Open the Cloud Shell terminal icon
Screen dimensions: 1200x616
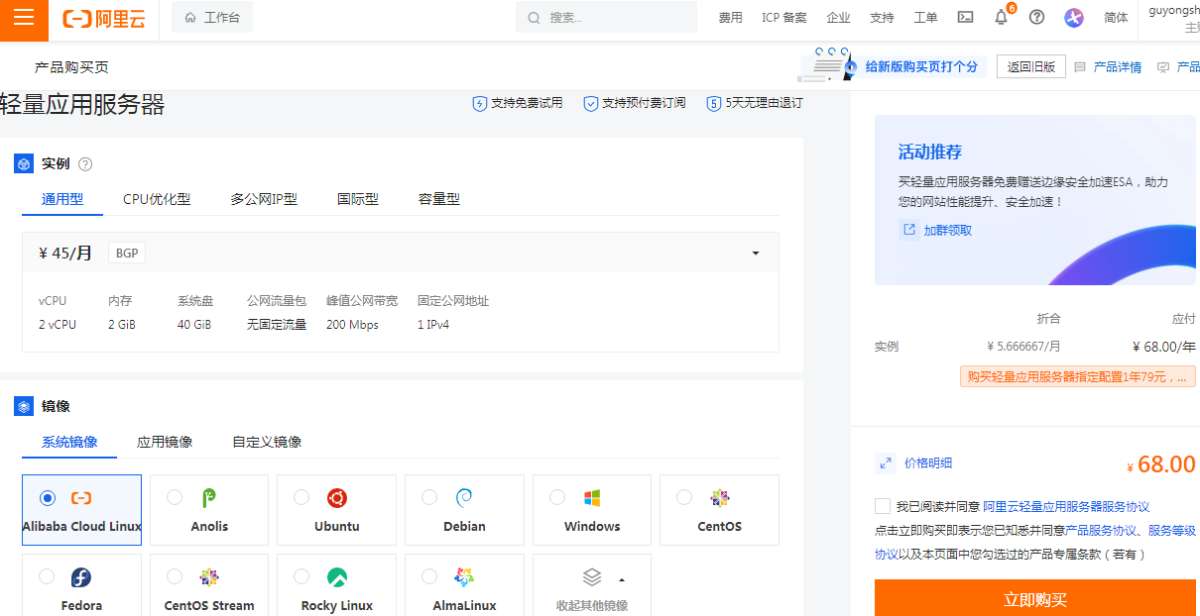click(x=963, y=17)
